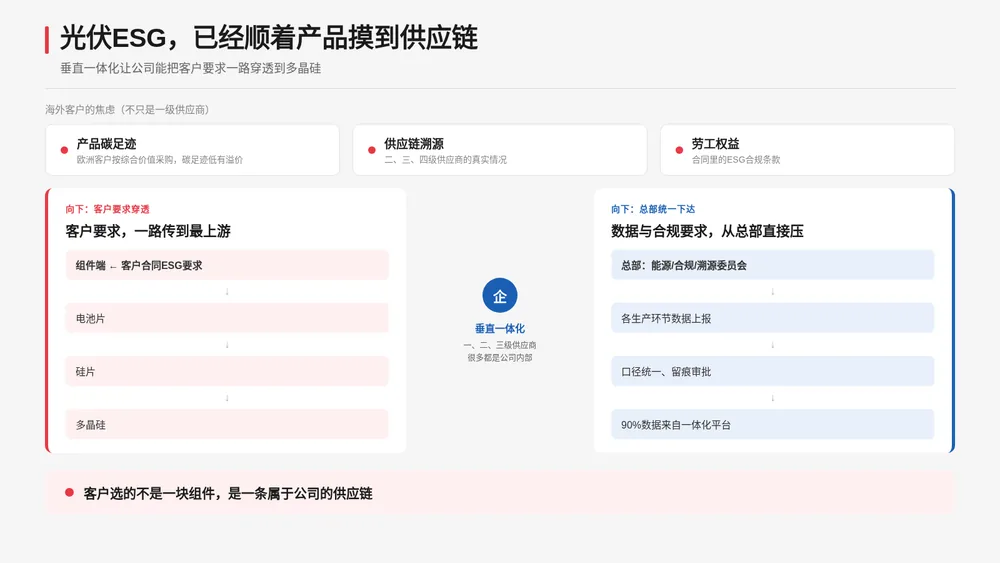Click the 垂直一体化 blue label
This screenshot has height=563, width=1000.
pos(499,328)
